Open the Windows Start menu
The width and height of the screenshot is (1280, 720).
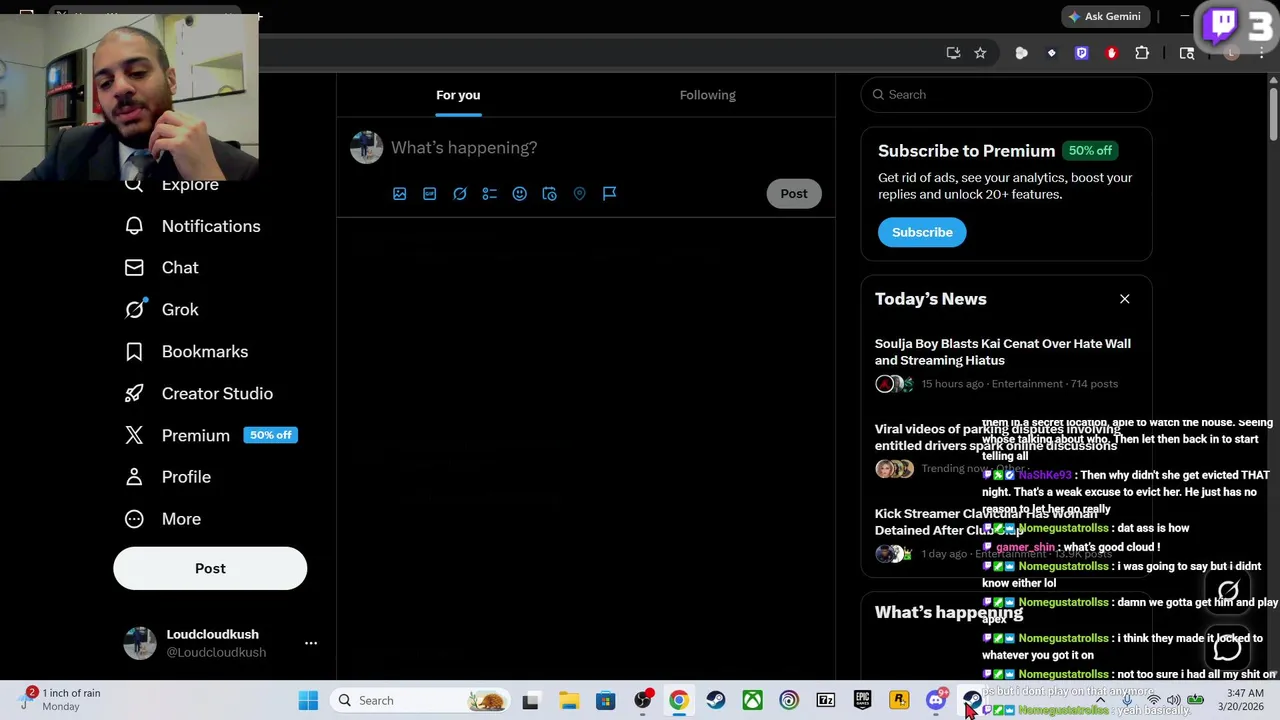pos(308,701)
